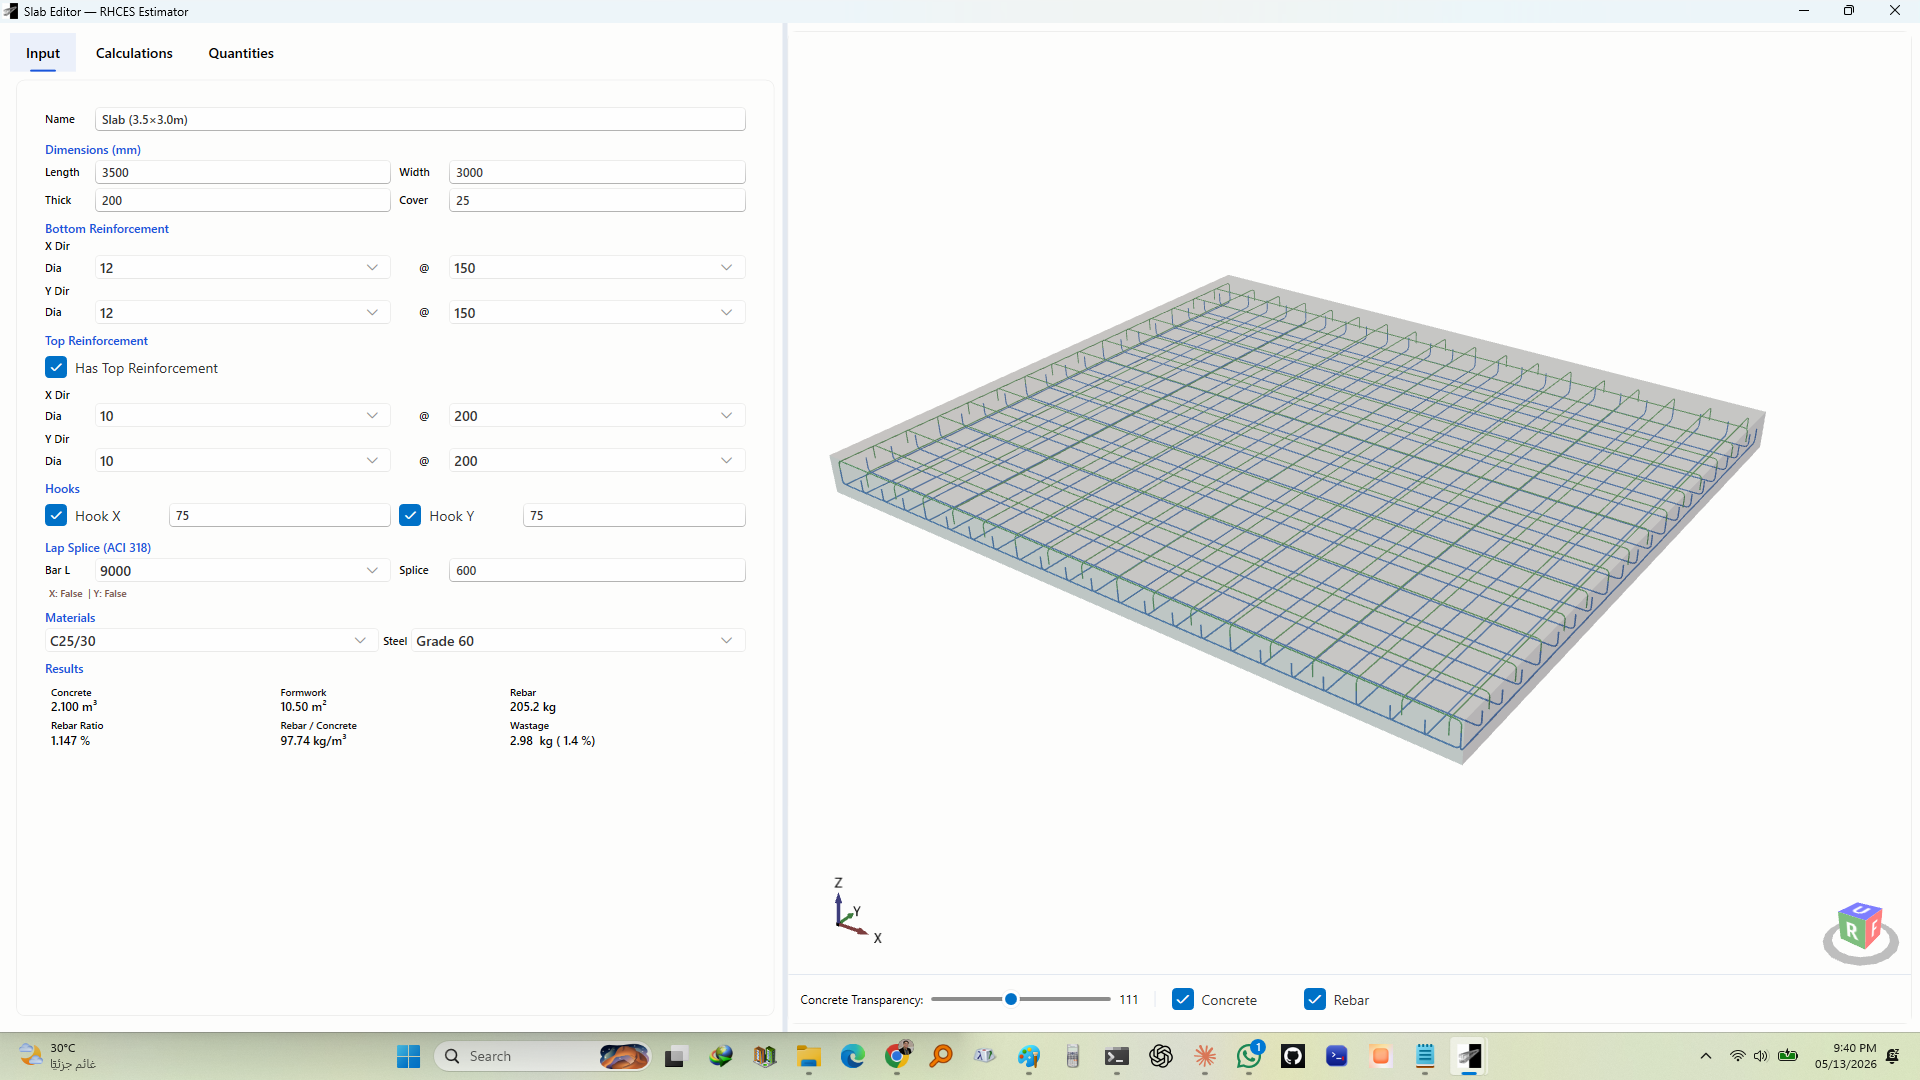Open top Y Dir diameter dropdown
Viewport: 1920px width, 1080px height.
pyautogui.click(x=242, y=461)
